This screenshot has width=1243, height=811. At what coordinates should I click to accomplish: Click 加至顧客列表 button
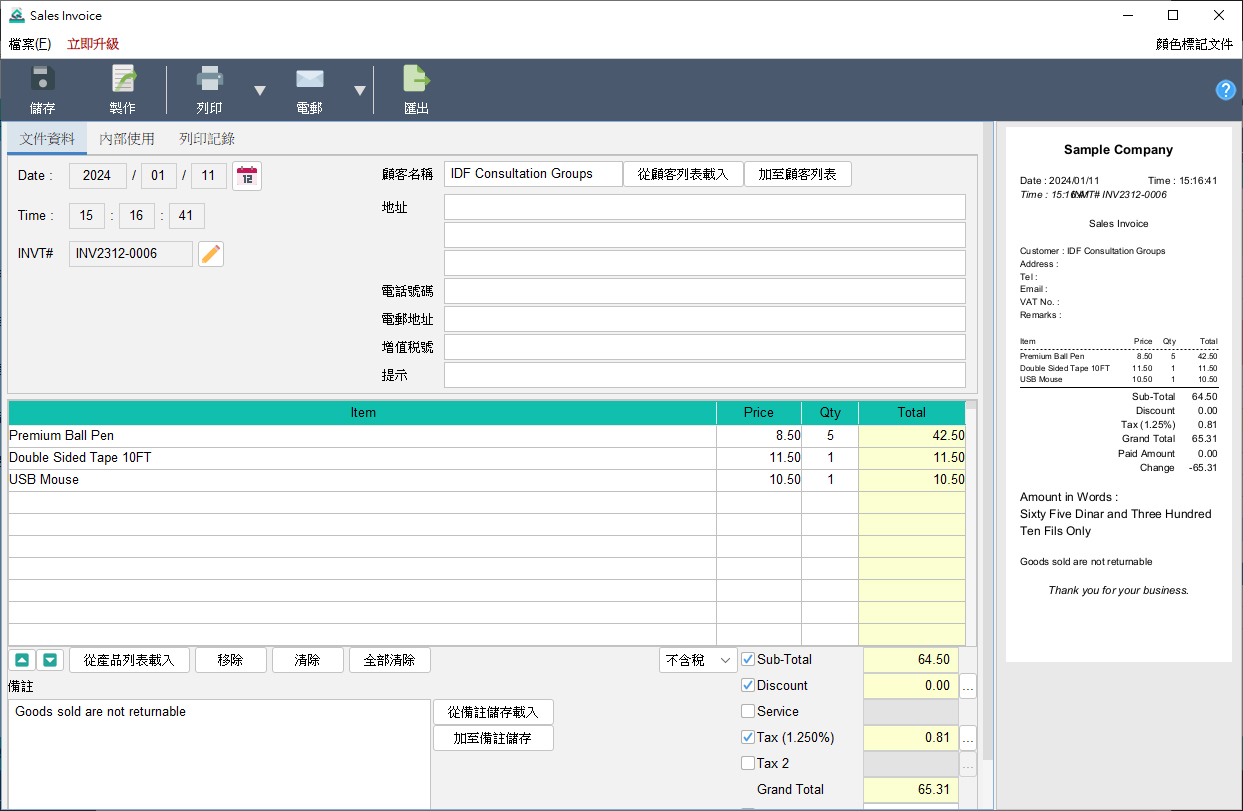(797, 174)
